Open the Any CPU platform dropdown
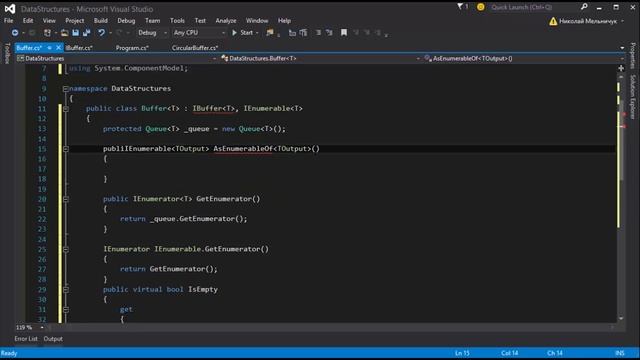The image size is (640, 360). 199,33
